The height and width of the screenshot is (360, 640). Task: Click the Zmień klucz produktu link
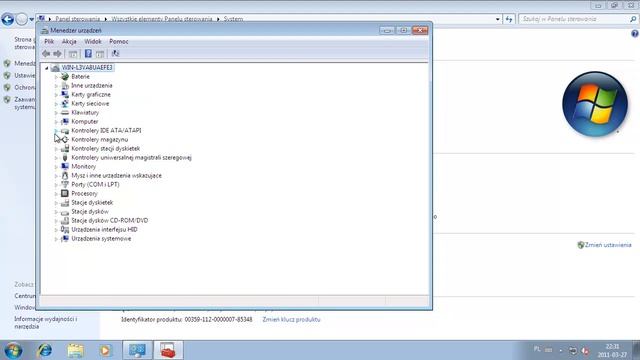291,319
